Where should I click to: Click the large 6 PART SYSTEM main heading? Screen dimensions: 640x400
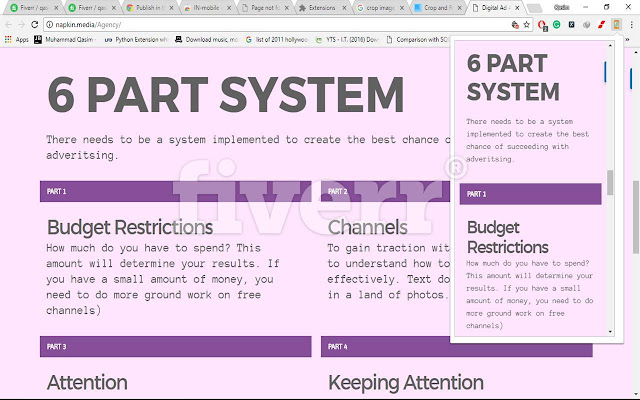(x=226, y=95)
